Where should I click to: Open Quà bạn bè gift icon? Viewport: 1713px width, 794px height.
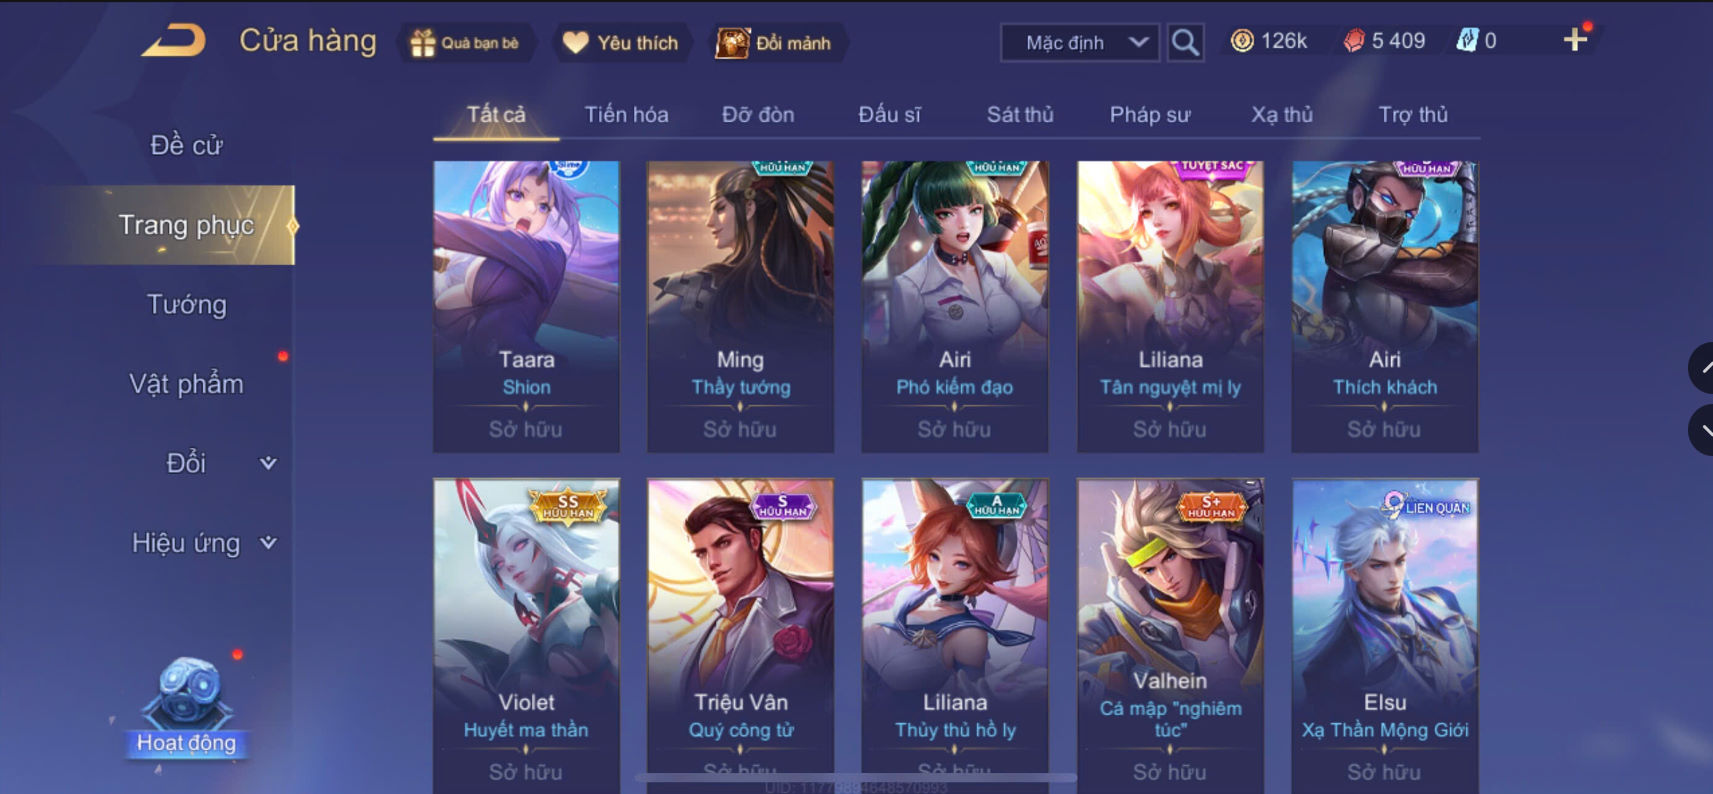coord(422,43)
